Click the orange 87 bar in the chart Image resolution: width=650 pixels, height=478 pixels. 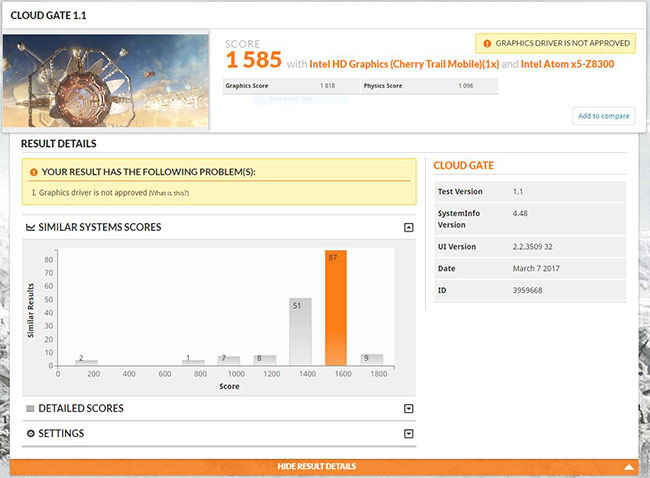pyautogui.click(x=336, y=308)
